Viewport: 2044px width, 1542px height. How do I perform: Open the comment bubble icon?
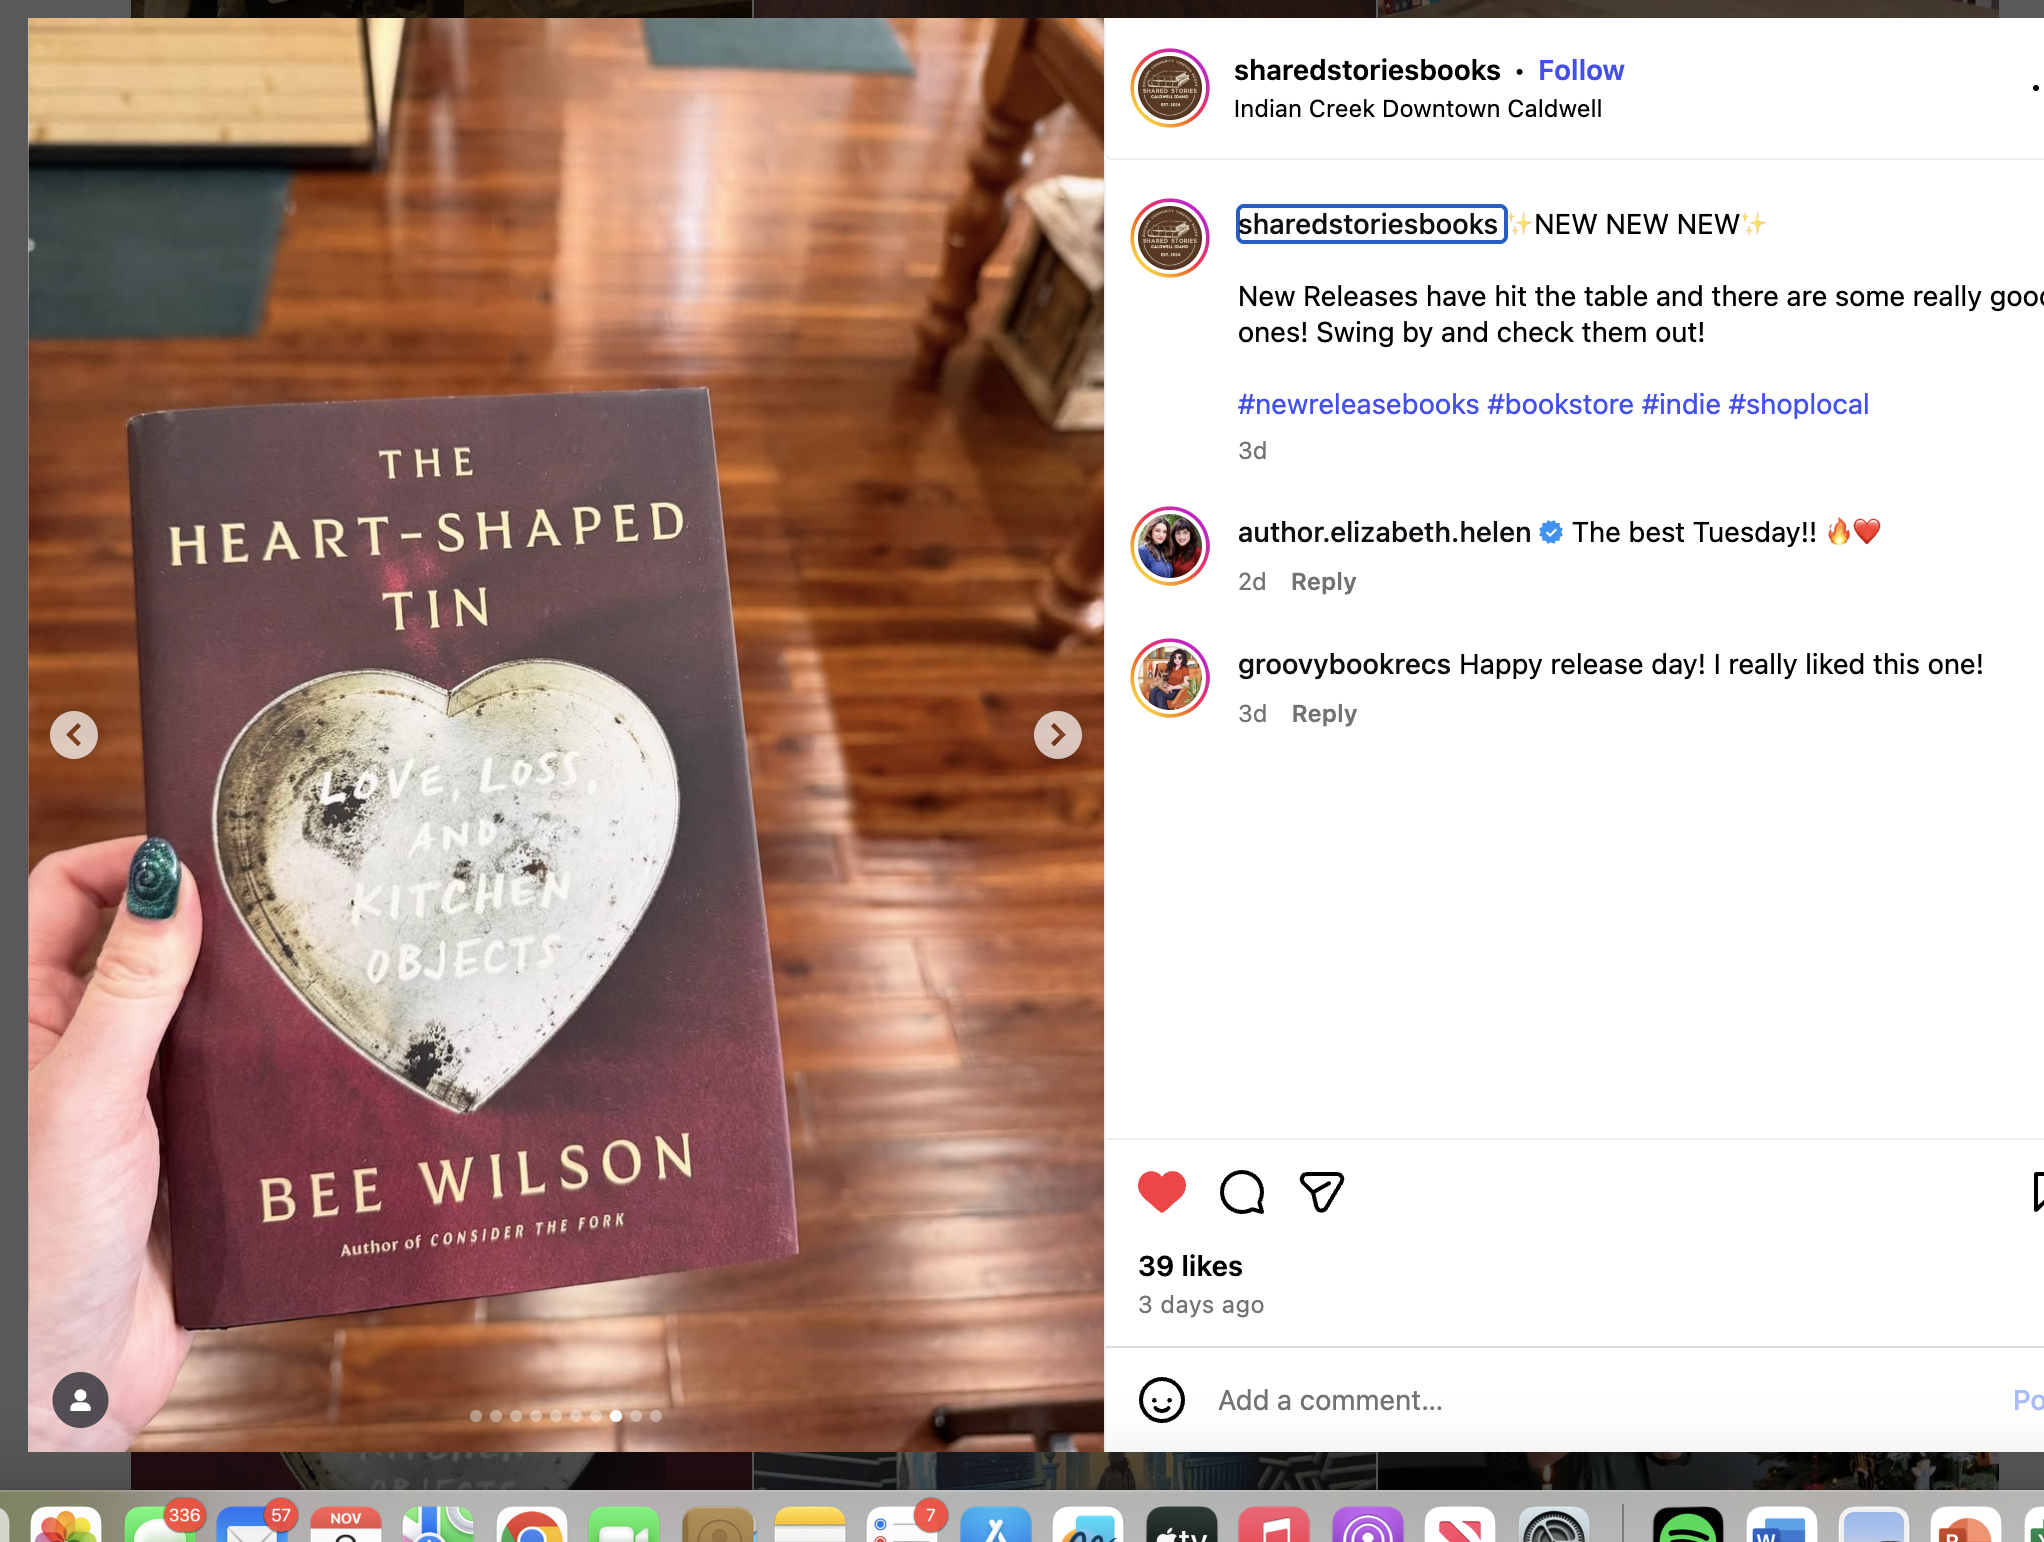tap(1242, 1191)
